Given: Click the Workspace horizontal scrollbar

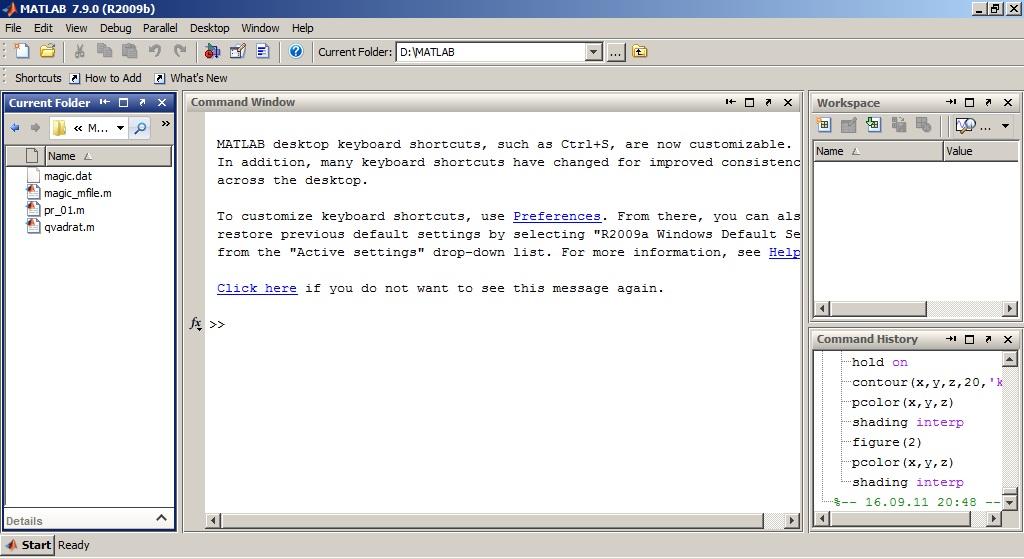Looking at the screenshot, I should click(878, 308).
